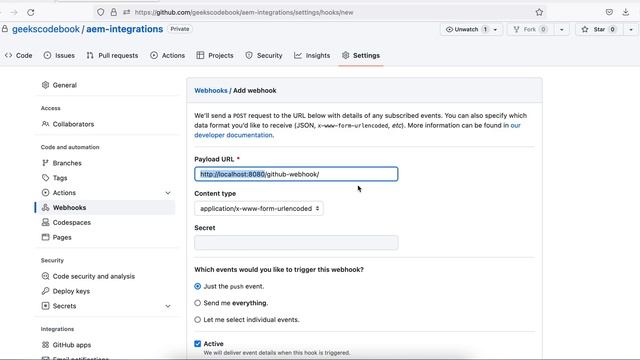This screenshot has width=640, height=360.
Task: Open the Projects tab
Action: pos(215,55)
